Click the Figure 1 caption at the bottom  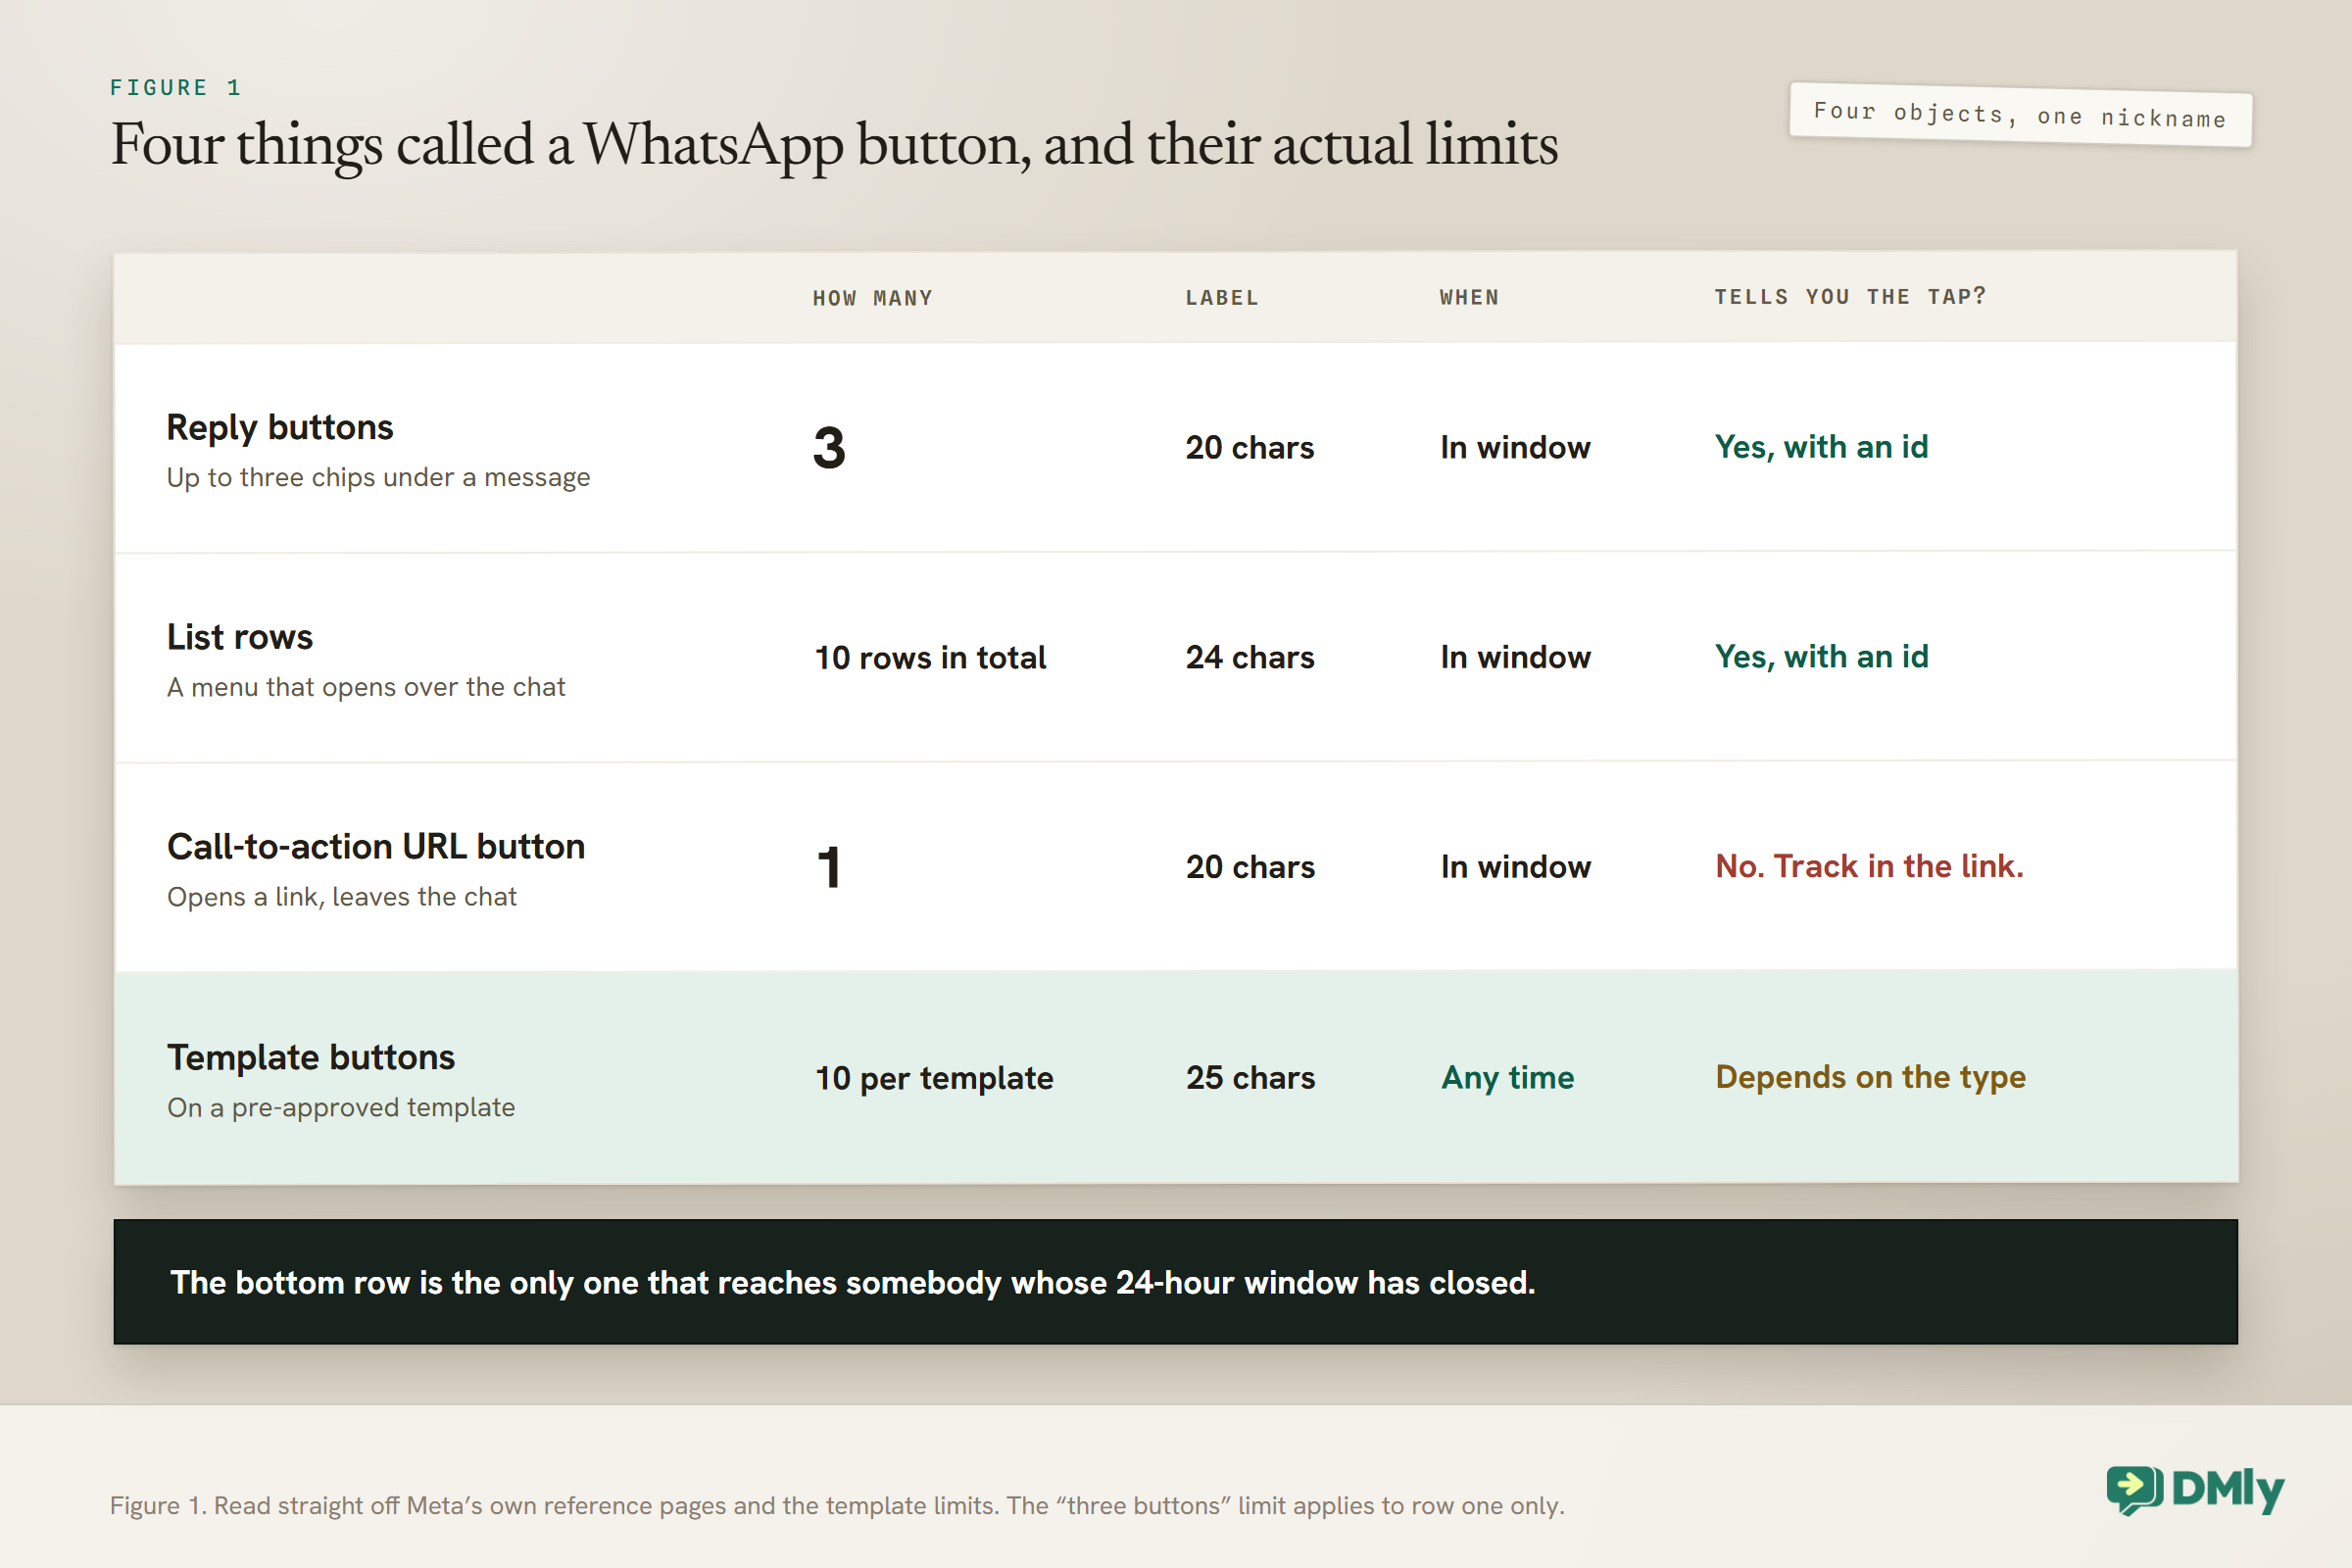tap(837, 1506)
